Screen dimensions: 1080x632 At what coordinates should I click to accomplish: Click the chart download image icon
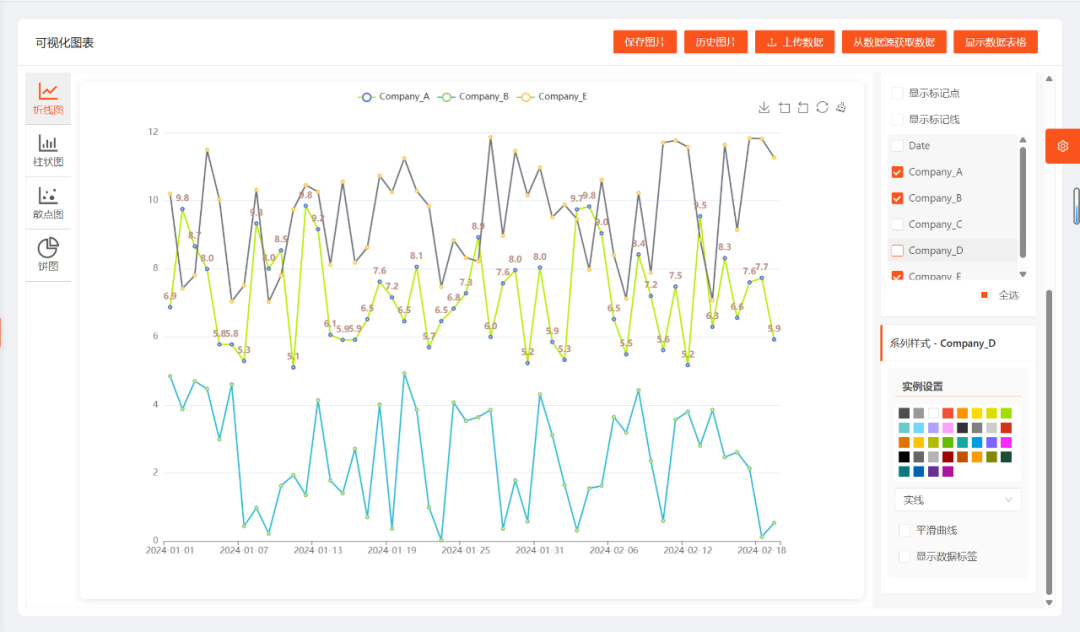point(764,107)
